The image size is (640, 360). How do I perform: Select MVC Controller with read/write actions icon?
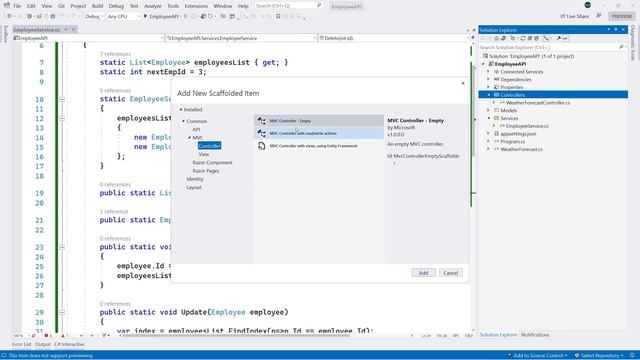tap(262, 133)
